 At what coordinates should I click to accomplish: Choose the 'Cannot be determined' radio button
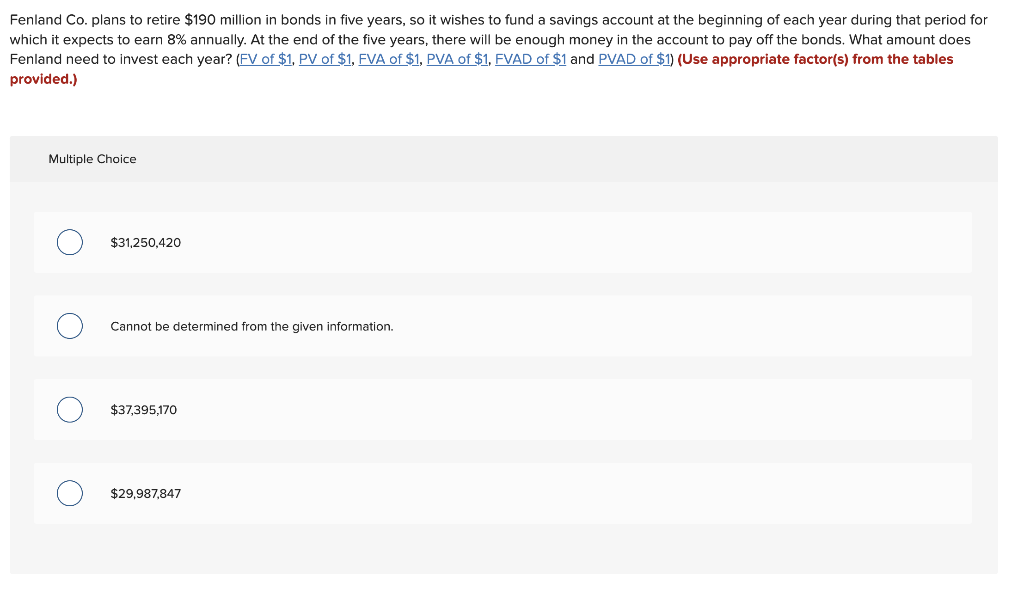(x=70, y=326)
